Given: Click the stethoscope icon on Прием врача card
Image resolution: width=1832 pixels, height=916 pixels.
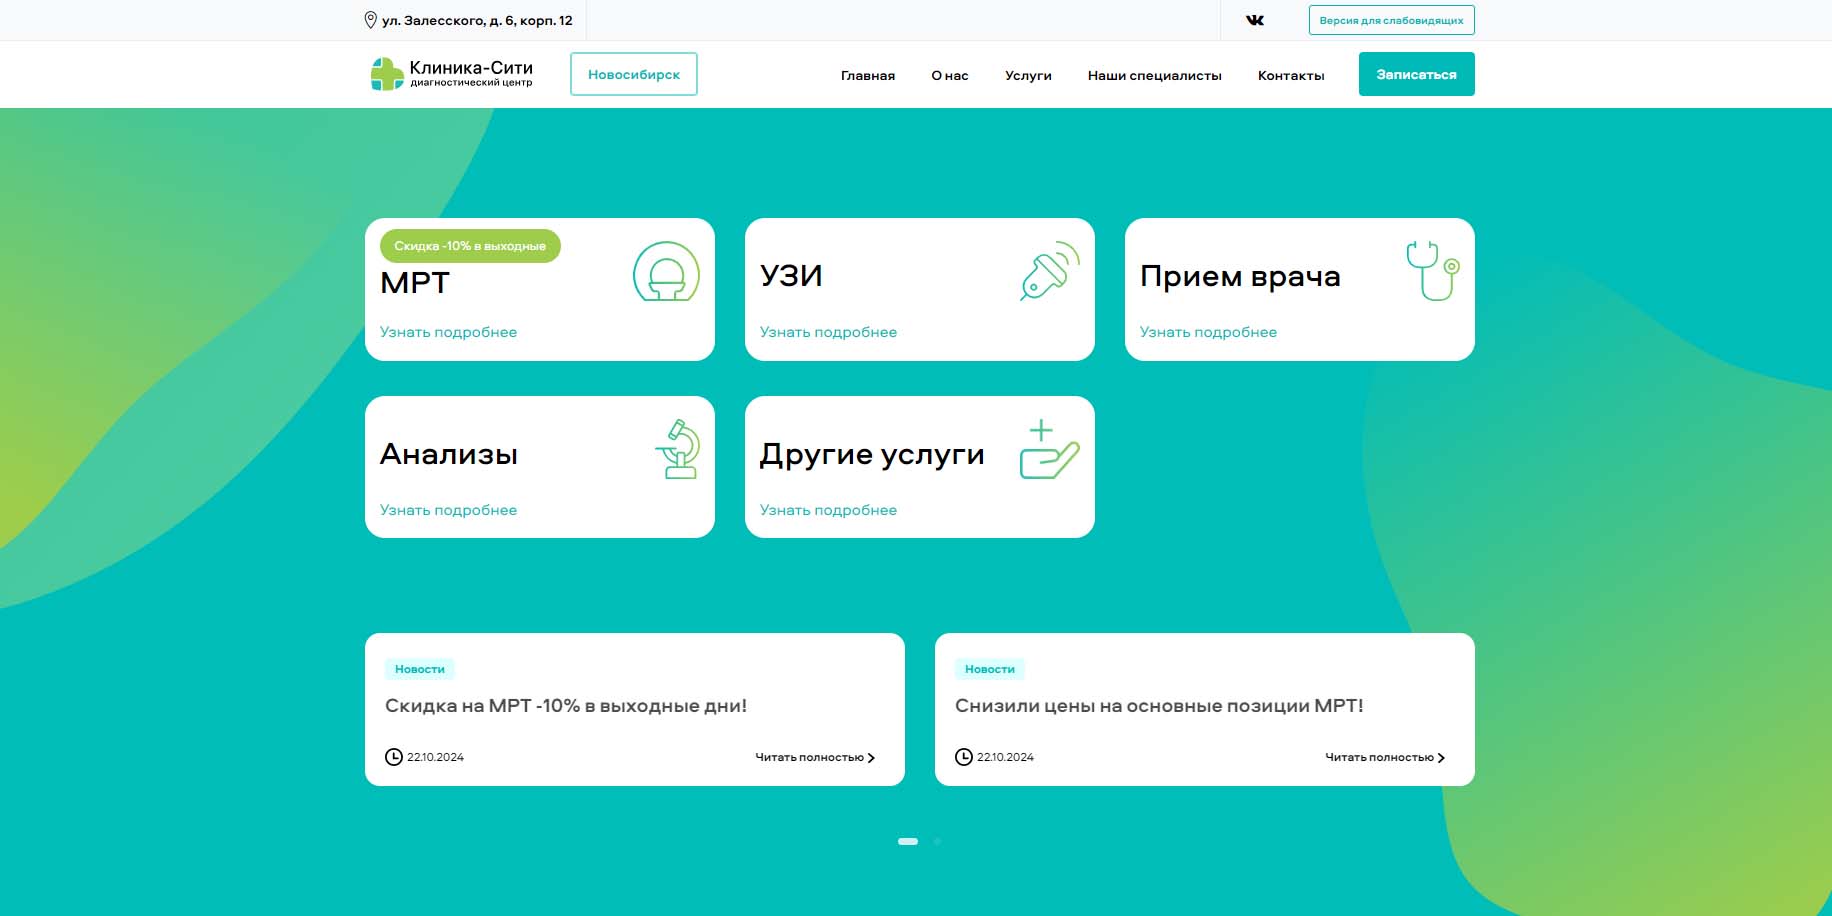Looking at the screenshot, I should 1432,271.
